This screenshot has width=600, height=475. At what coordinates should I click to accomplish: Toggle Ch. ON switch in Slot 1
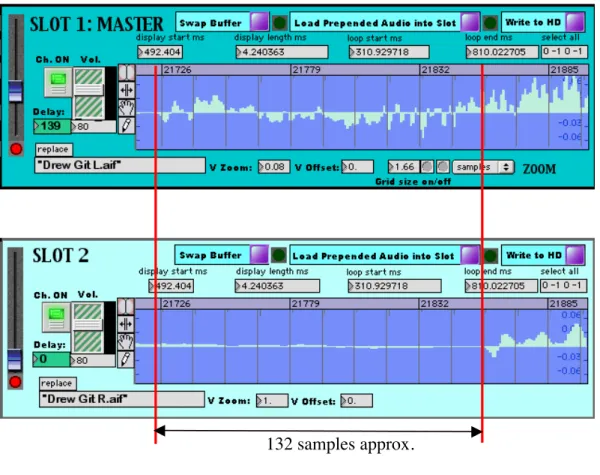[58, 82]
